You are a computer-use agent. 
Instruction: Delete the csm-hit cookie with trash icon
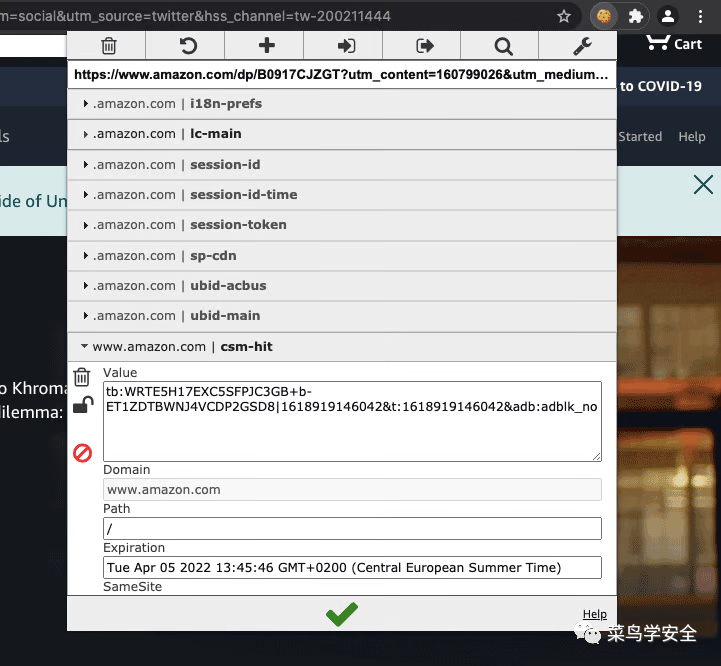point(82,377)
